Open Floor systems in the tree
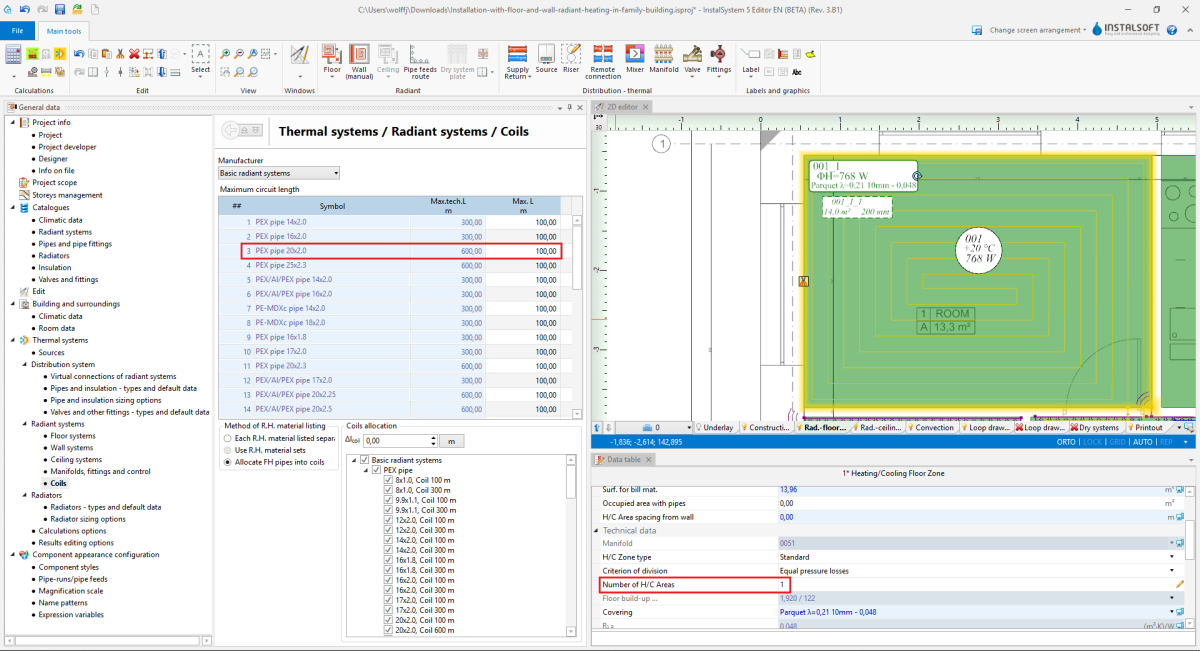Screen dimensions: 1200x651 click(73, 436)
